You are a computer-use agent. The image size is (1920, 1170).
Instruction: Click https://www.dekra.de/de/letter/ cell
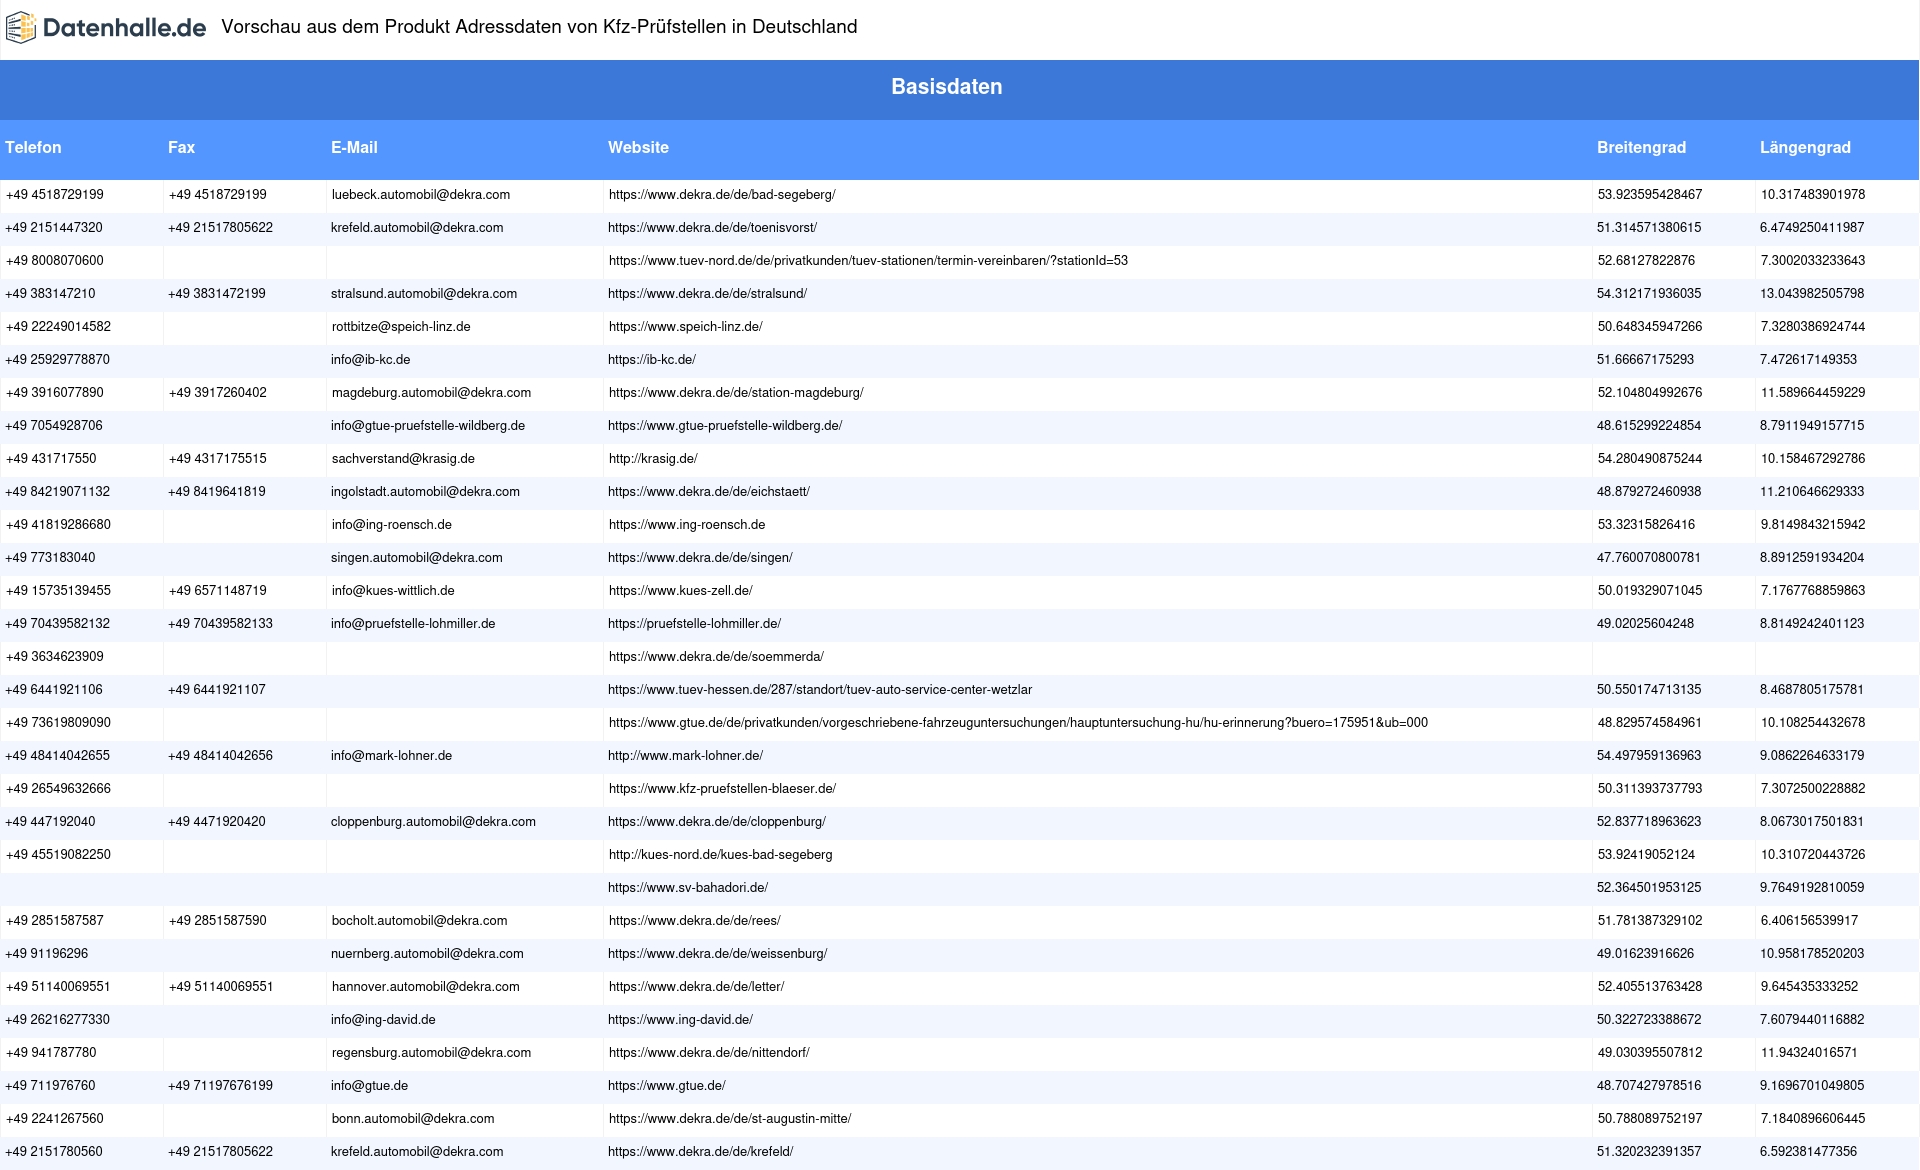[696, 987]
